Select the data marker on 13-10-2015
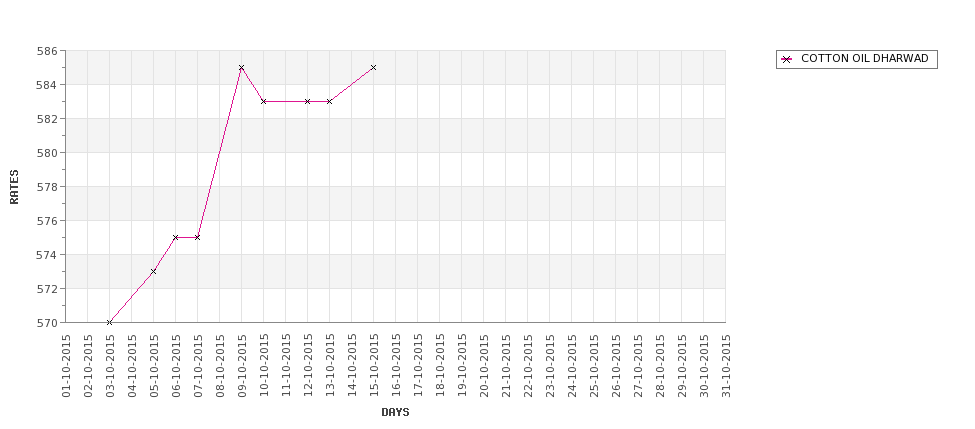 pyautogui.click(x=330, y=101)
